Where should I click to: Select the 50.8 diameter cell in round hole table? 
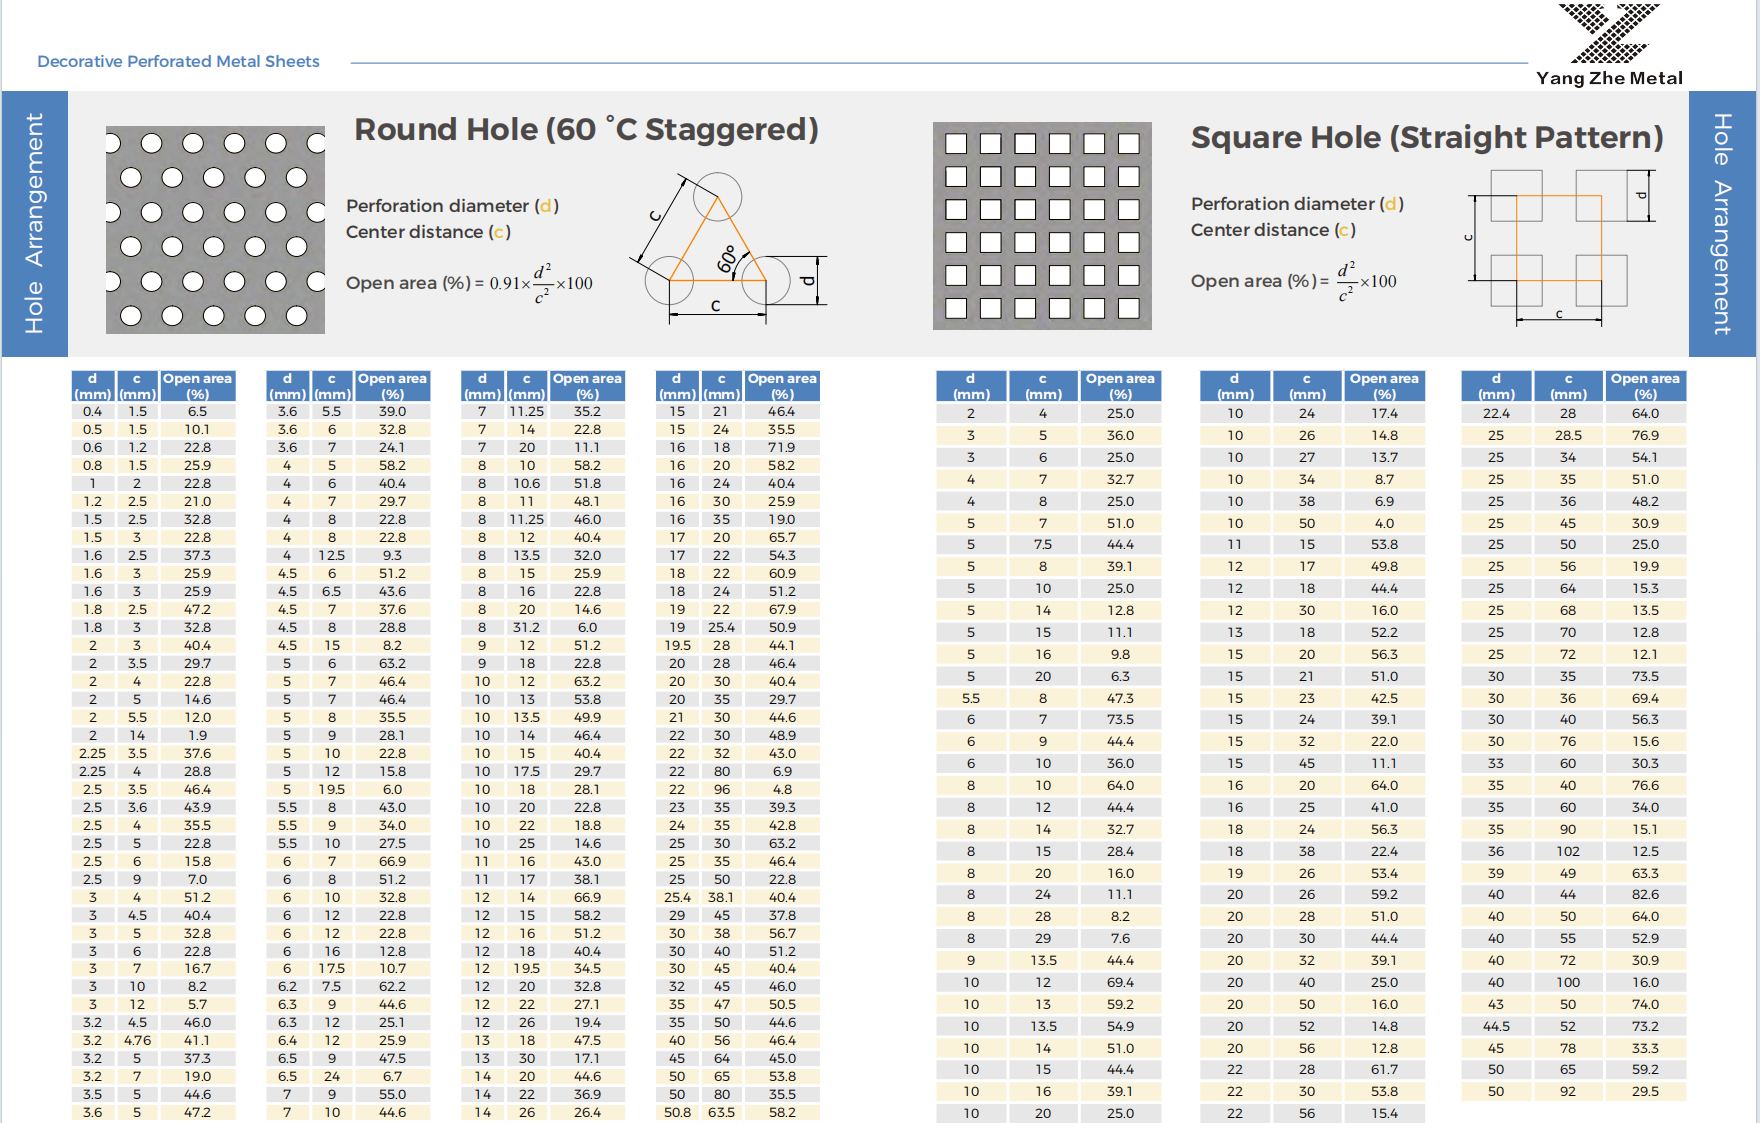(x=677, y=1112)
